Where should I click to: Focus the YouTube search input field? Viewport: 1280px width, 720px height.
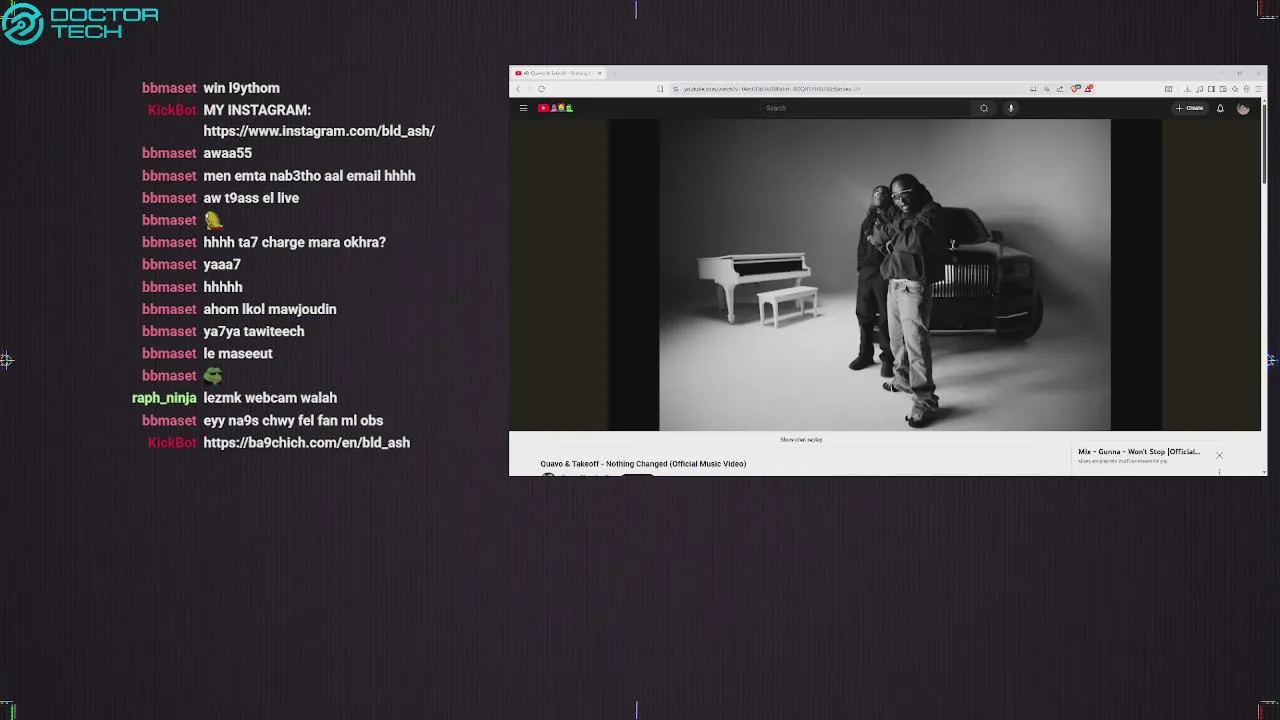click(x=866, y=108)
